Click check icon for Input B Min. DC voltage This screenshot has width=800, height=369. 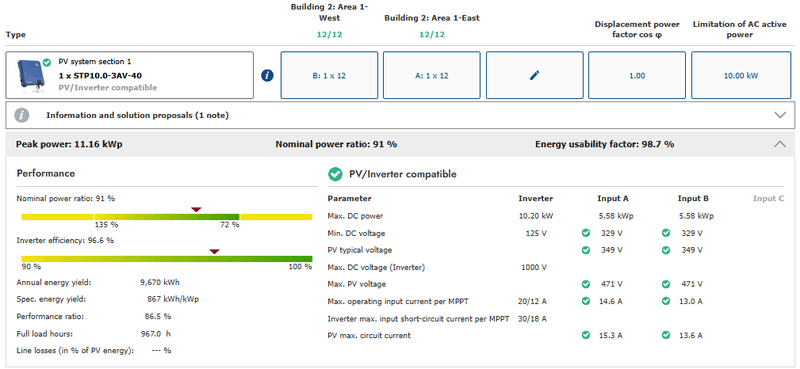pyautogui.click(x=665, y=233)
